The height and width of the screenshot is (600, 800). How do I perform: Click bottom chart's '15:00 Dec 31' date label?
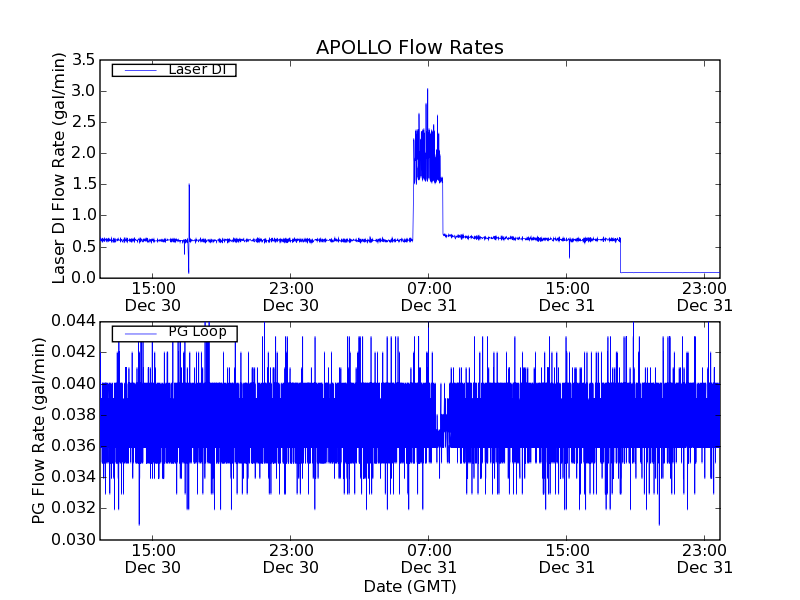click(x=567, y=559)
